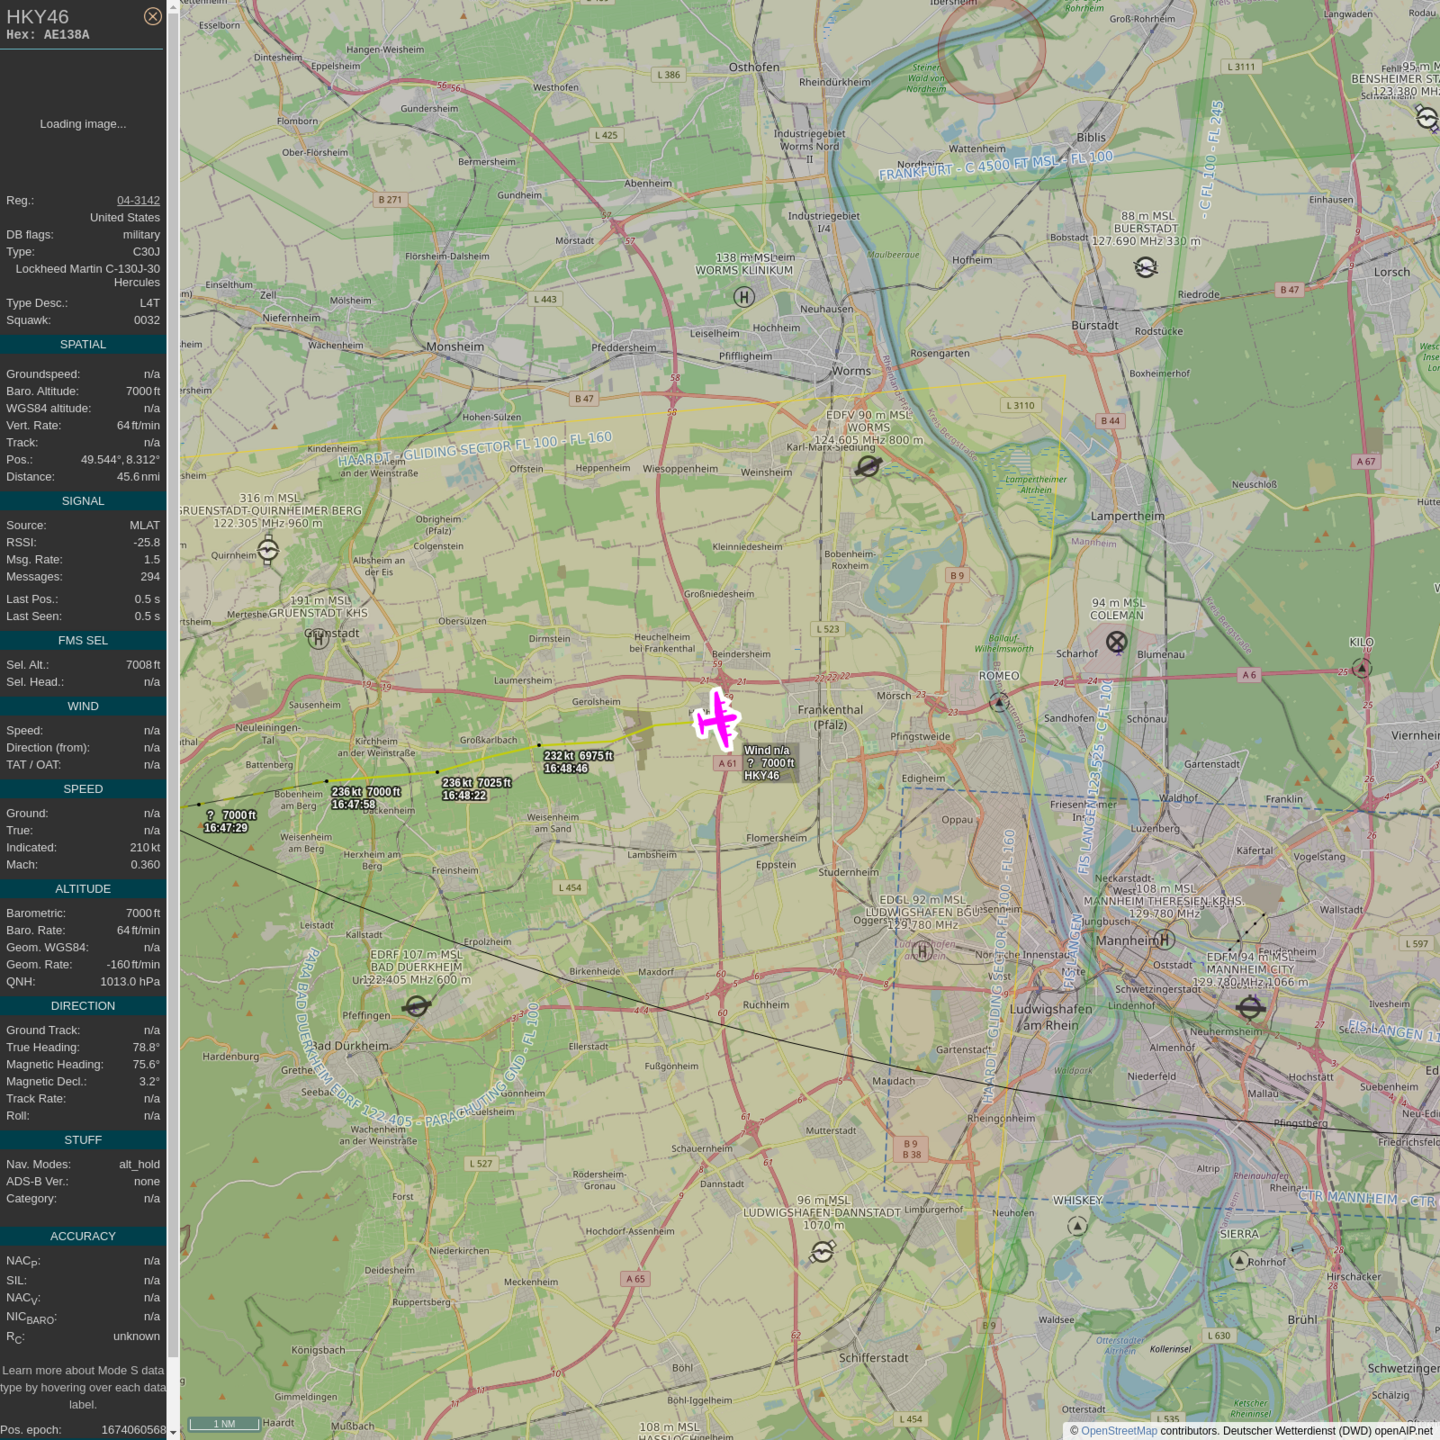The width and height of the screenshot is (1440, 1440).
Task: Click the KILO reporting point marker
Action: pyautogui.click(x=1362, y=668)
